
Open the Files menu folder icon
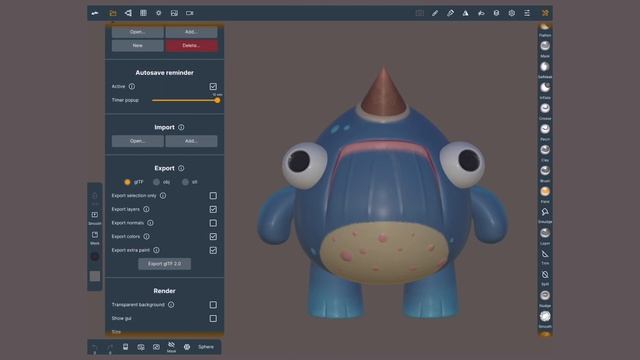coord(113,13)
